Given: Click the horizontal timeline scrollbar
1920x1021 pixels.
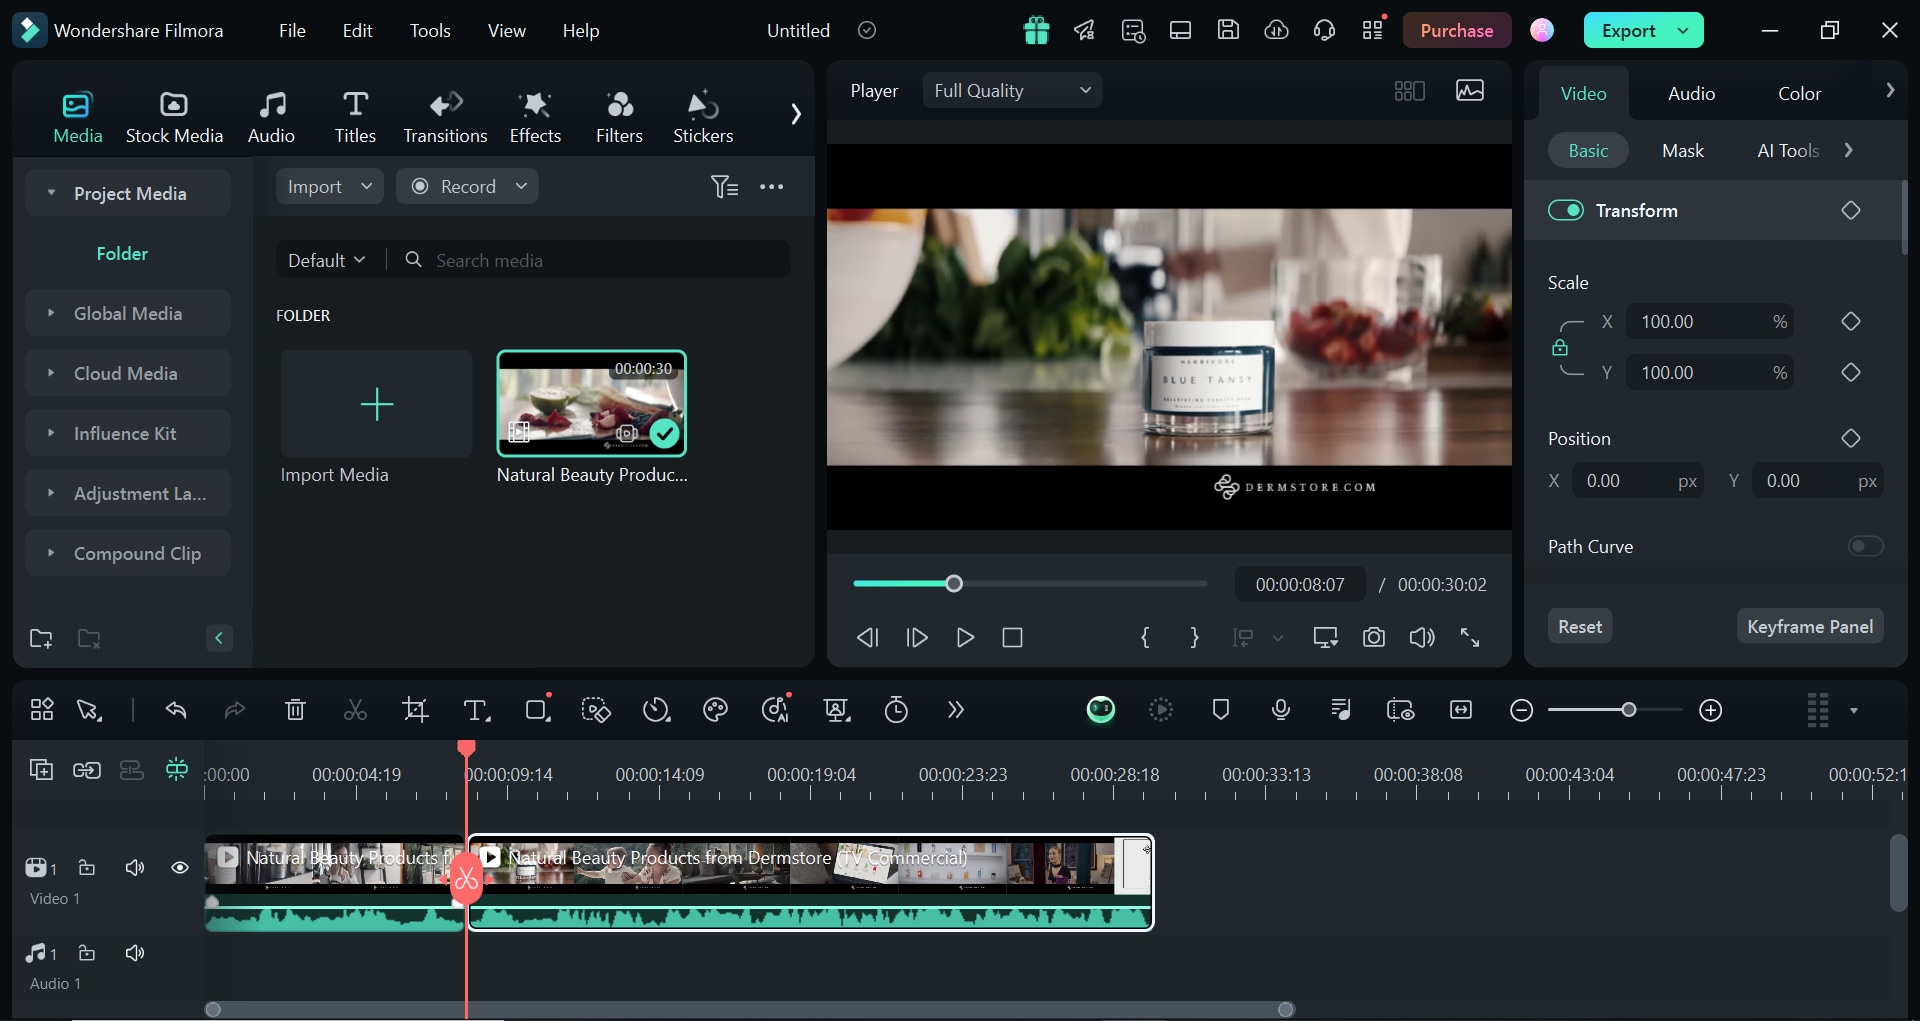Looking at the screenshot, I should coord(749,1010).
